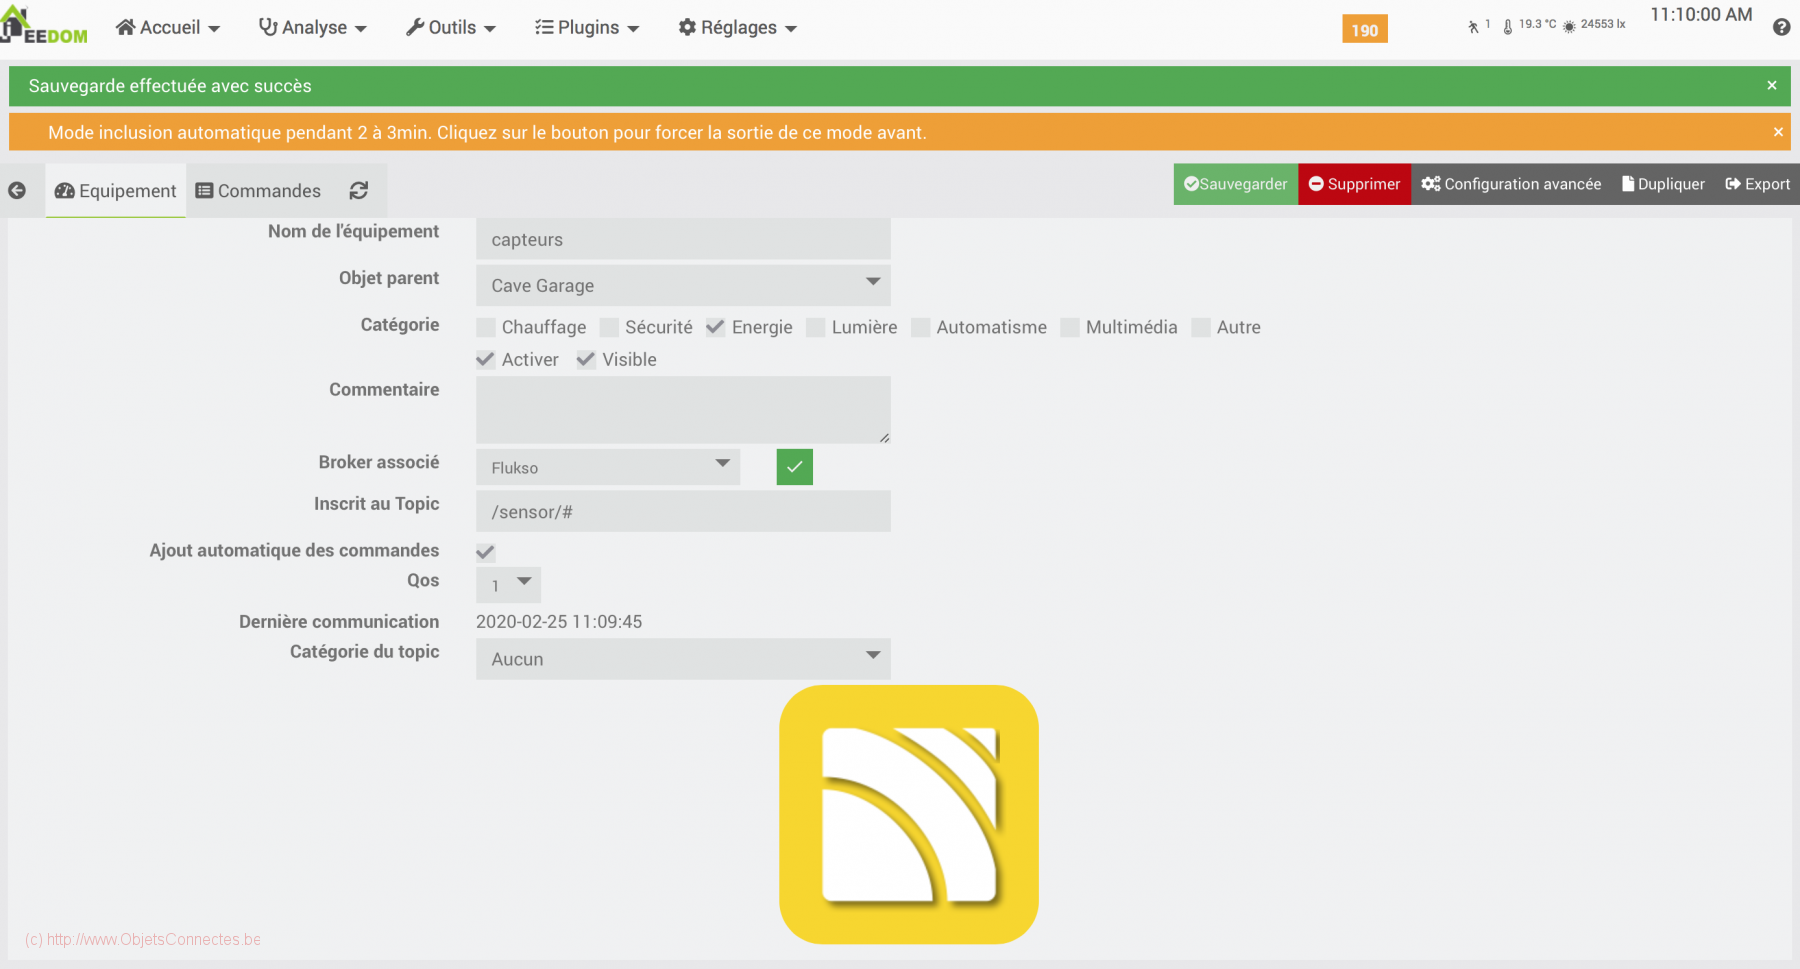Viewport: 1800px width, 969px height.
Task: Toggle the Sécurité category checkbox
Action: pyautogui.click(x=609, y=327)
